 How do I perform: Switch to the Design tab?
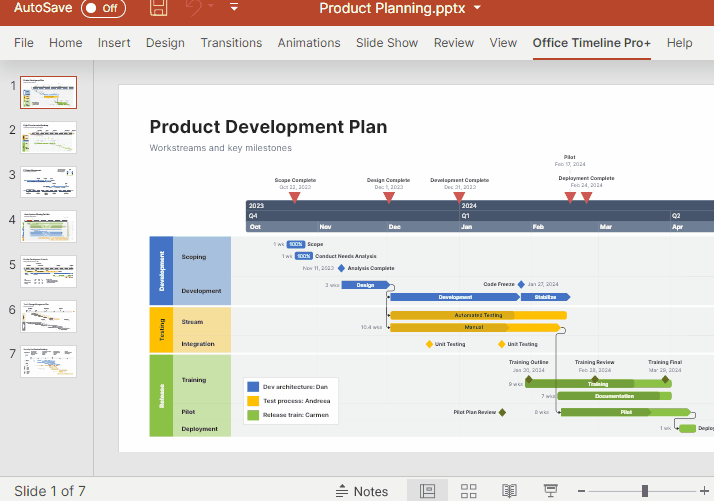[165, 43]
